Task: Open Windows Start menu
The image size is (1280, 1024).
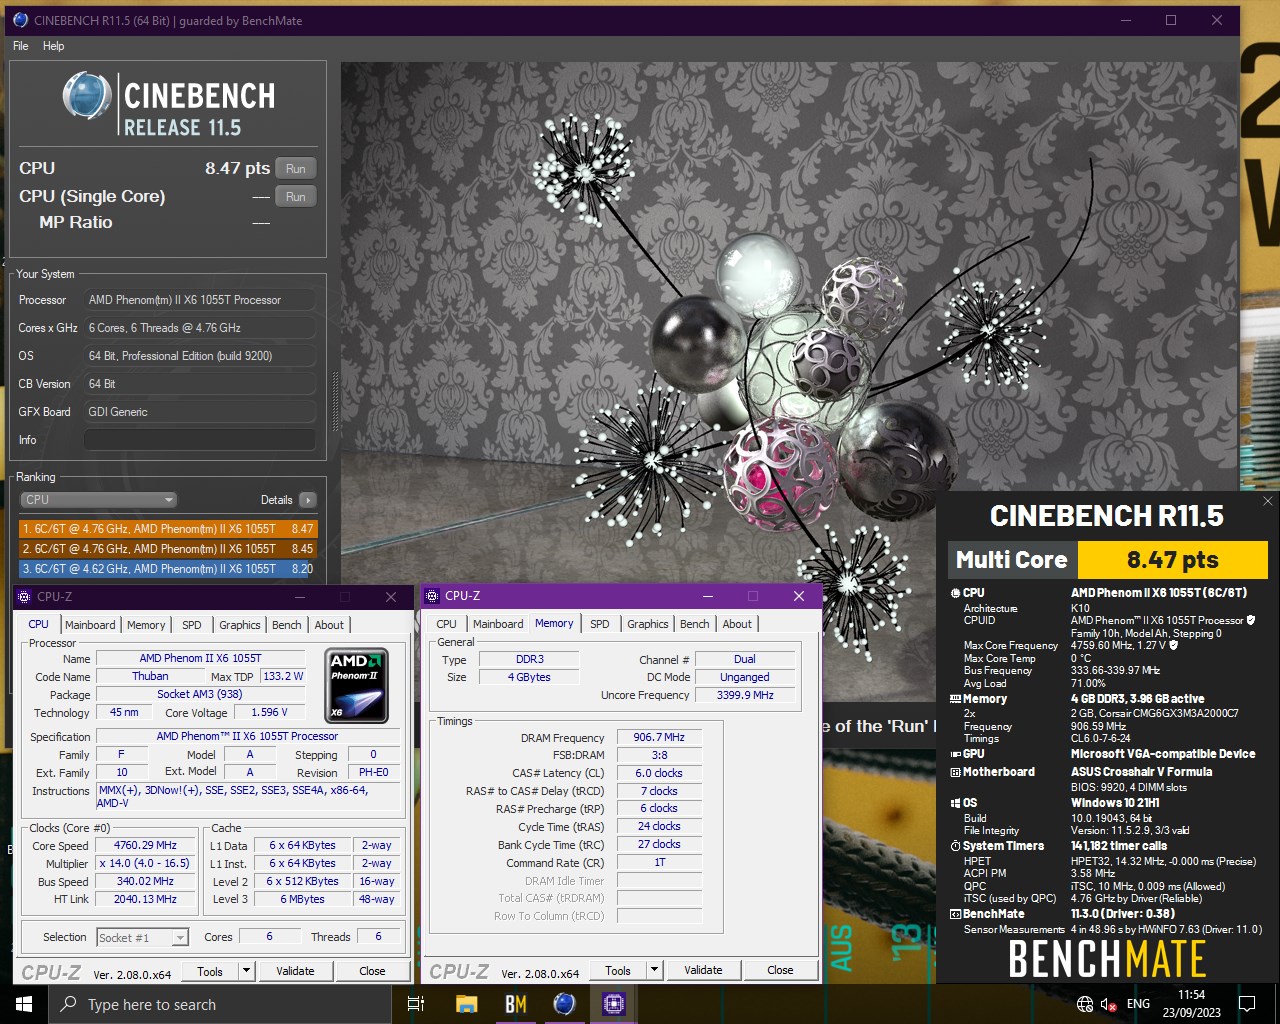Action: [24, 1004]
